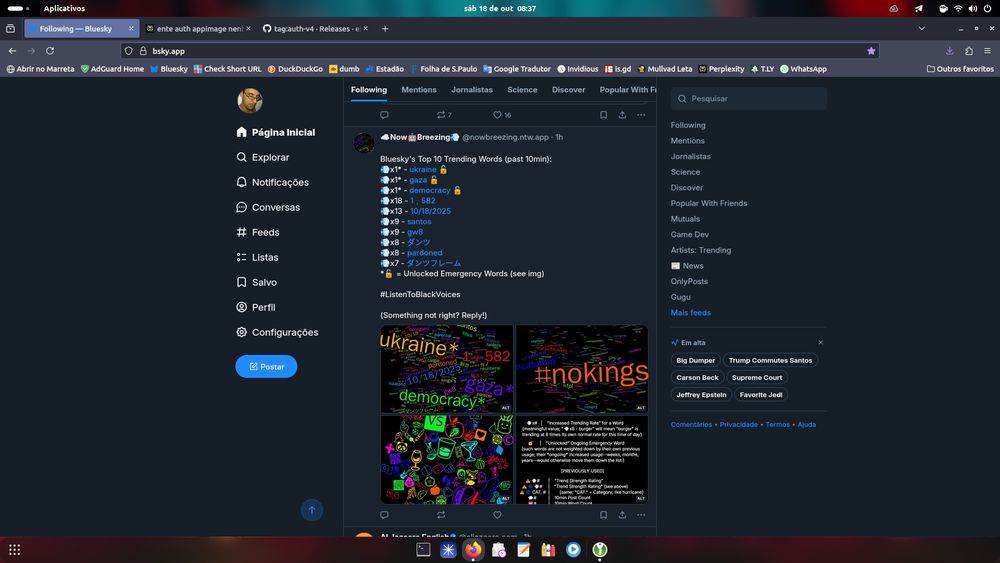The height and width of the screenshot is (563, 1000).
Task: Open the terminal from the dock
Action: (x=423, y=550)
